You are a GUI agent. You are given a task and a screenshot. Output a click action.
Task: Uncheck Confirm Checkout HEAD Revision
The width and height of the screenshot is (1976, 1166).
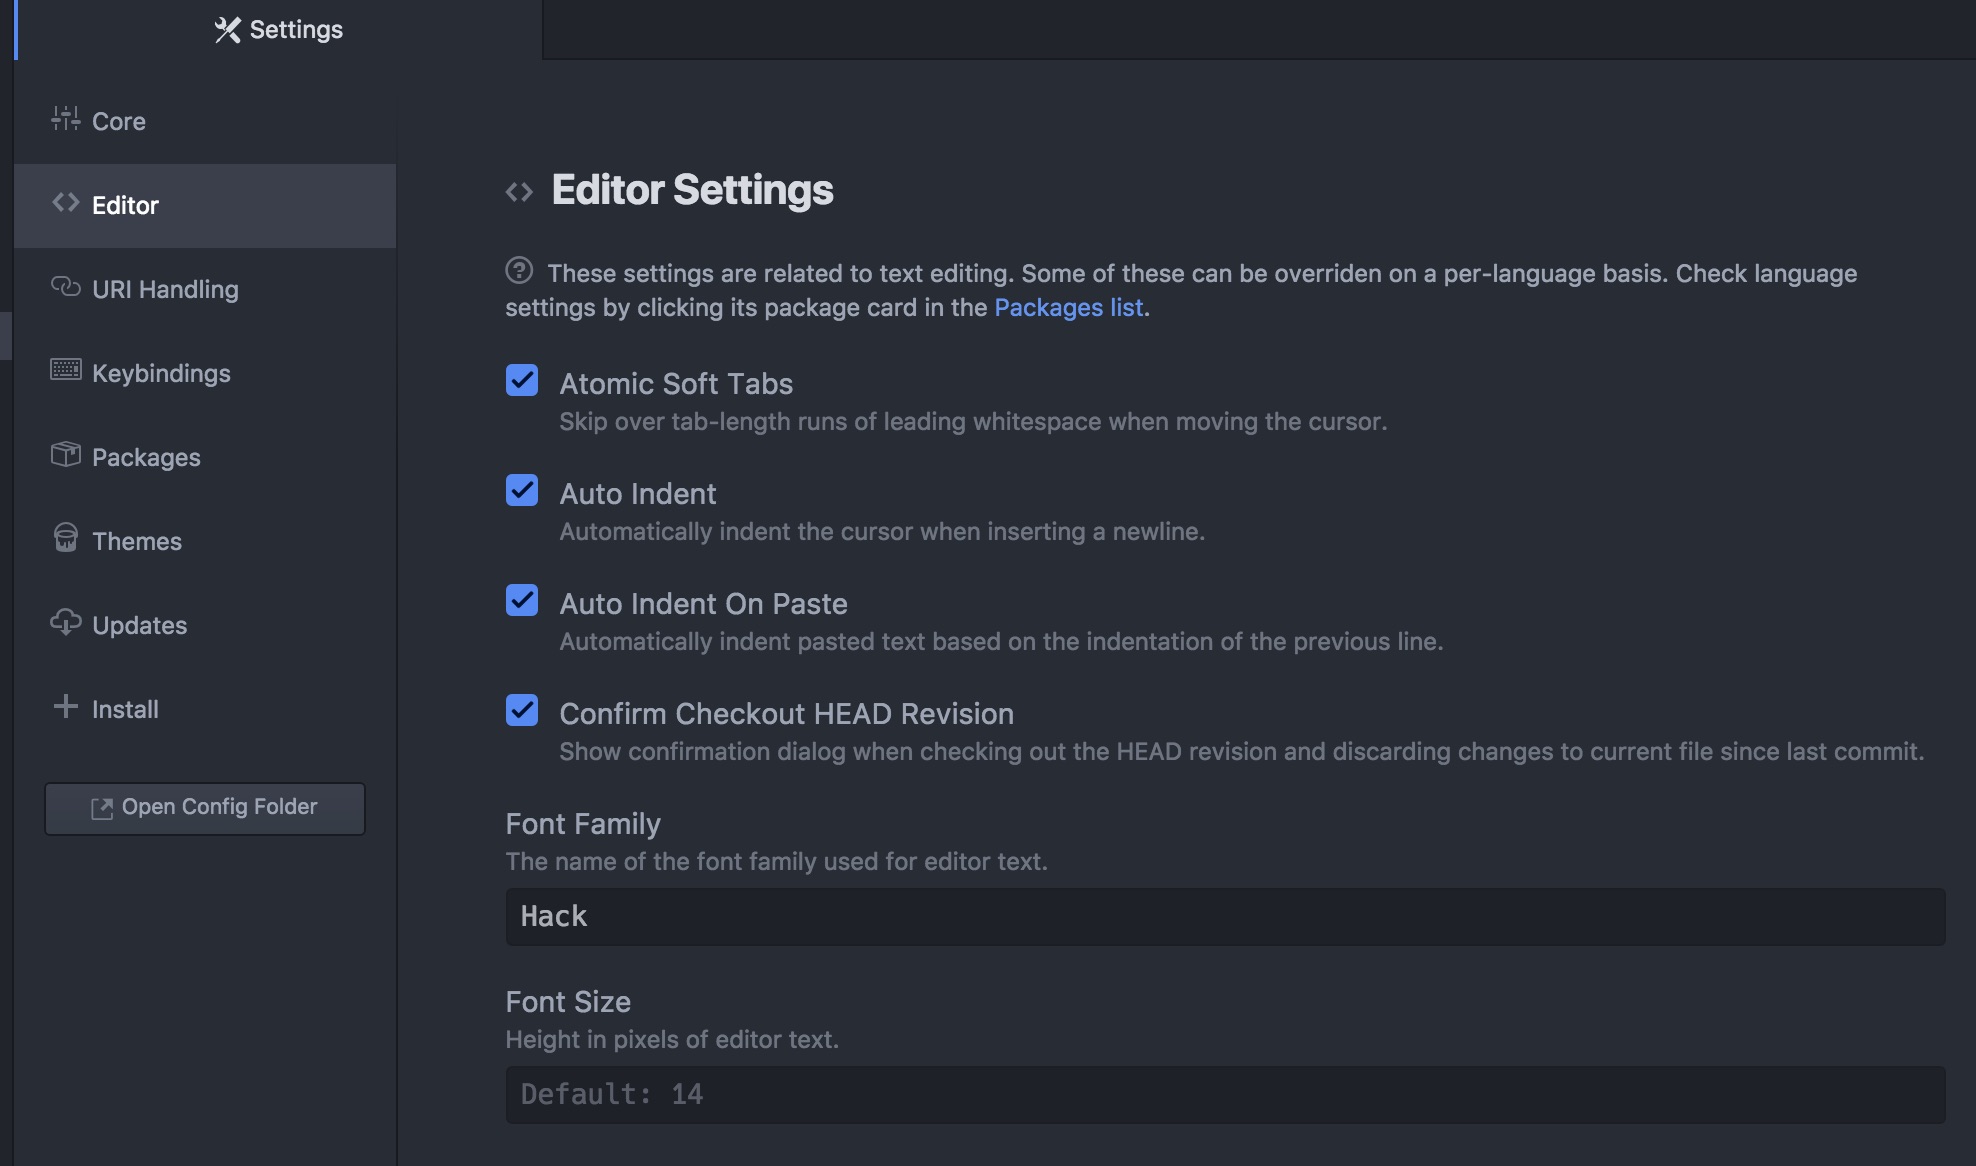(522, 711)
